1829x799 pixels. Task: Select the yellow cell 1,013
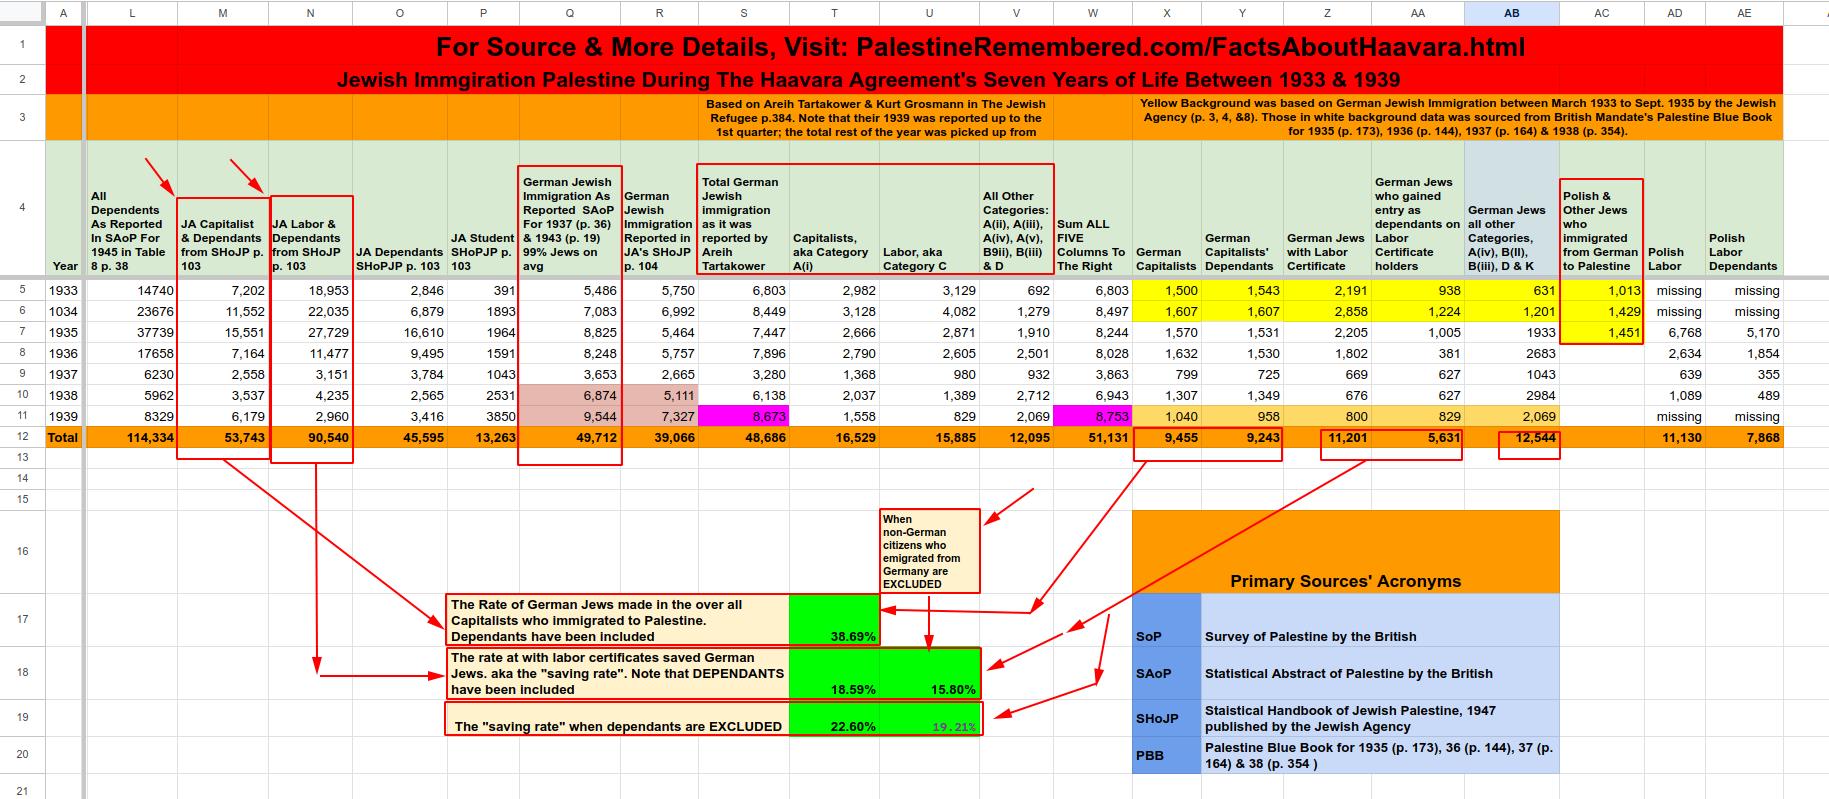coord(1601,290)
